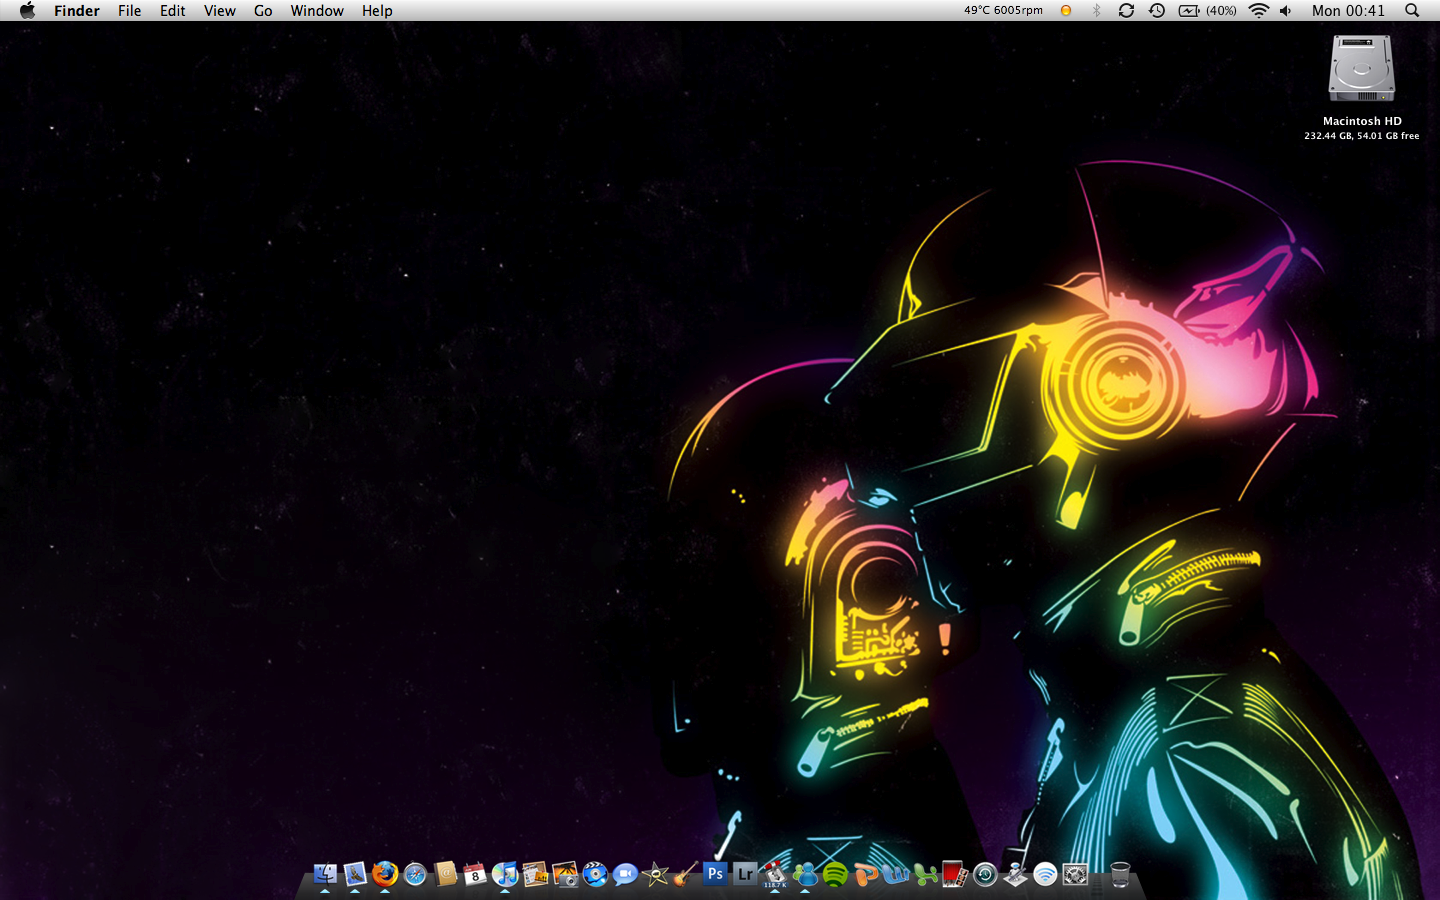Launch PowerPoint orange P dock icon
Screen dimensions: 1440x900
point(865,874)
